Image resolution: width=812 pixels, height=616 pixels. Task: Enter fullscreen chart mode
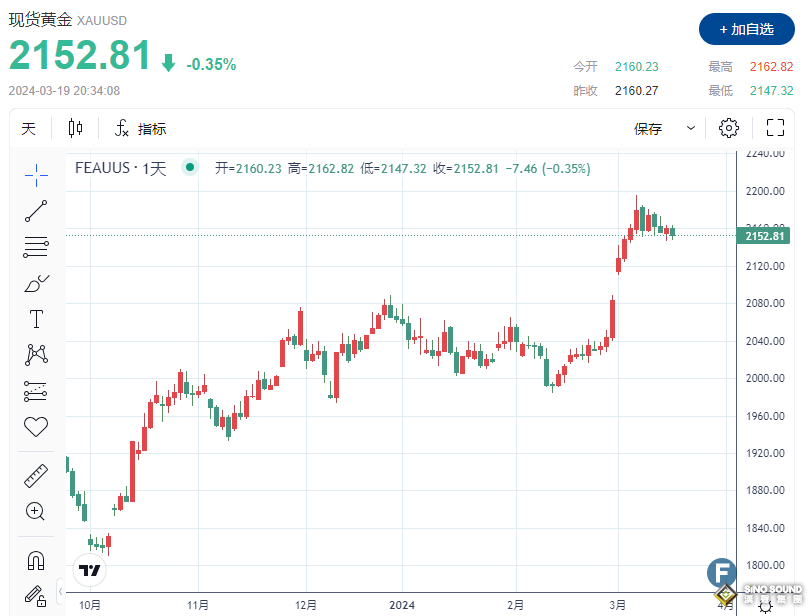coord(775,128)
